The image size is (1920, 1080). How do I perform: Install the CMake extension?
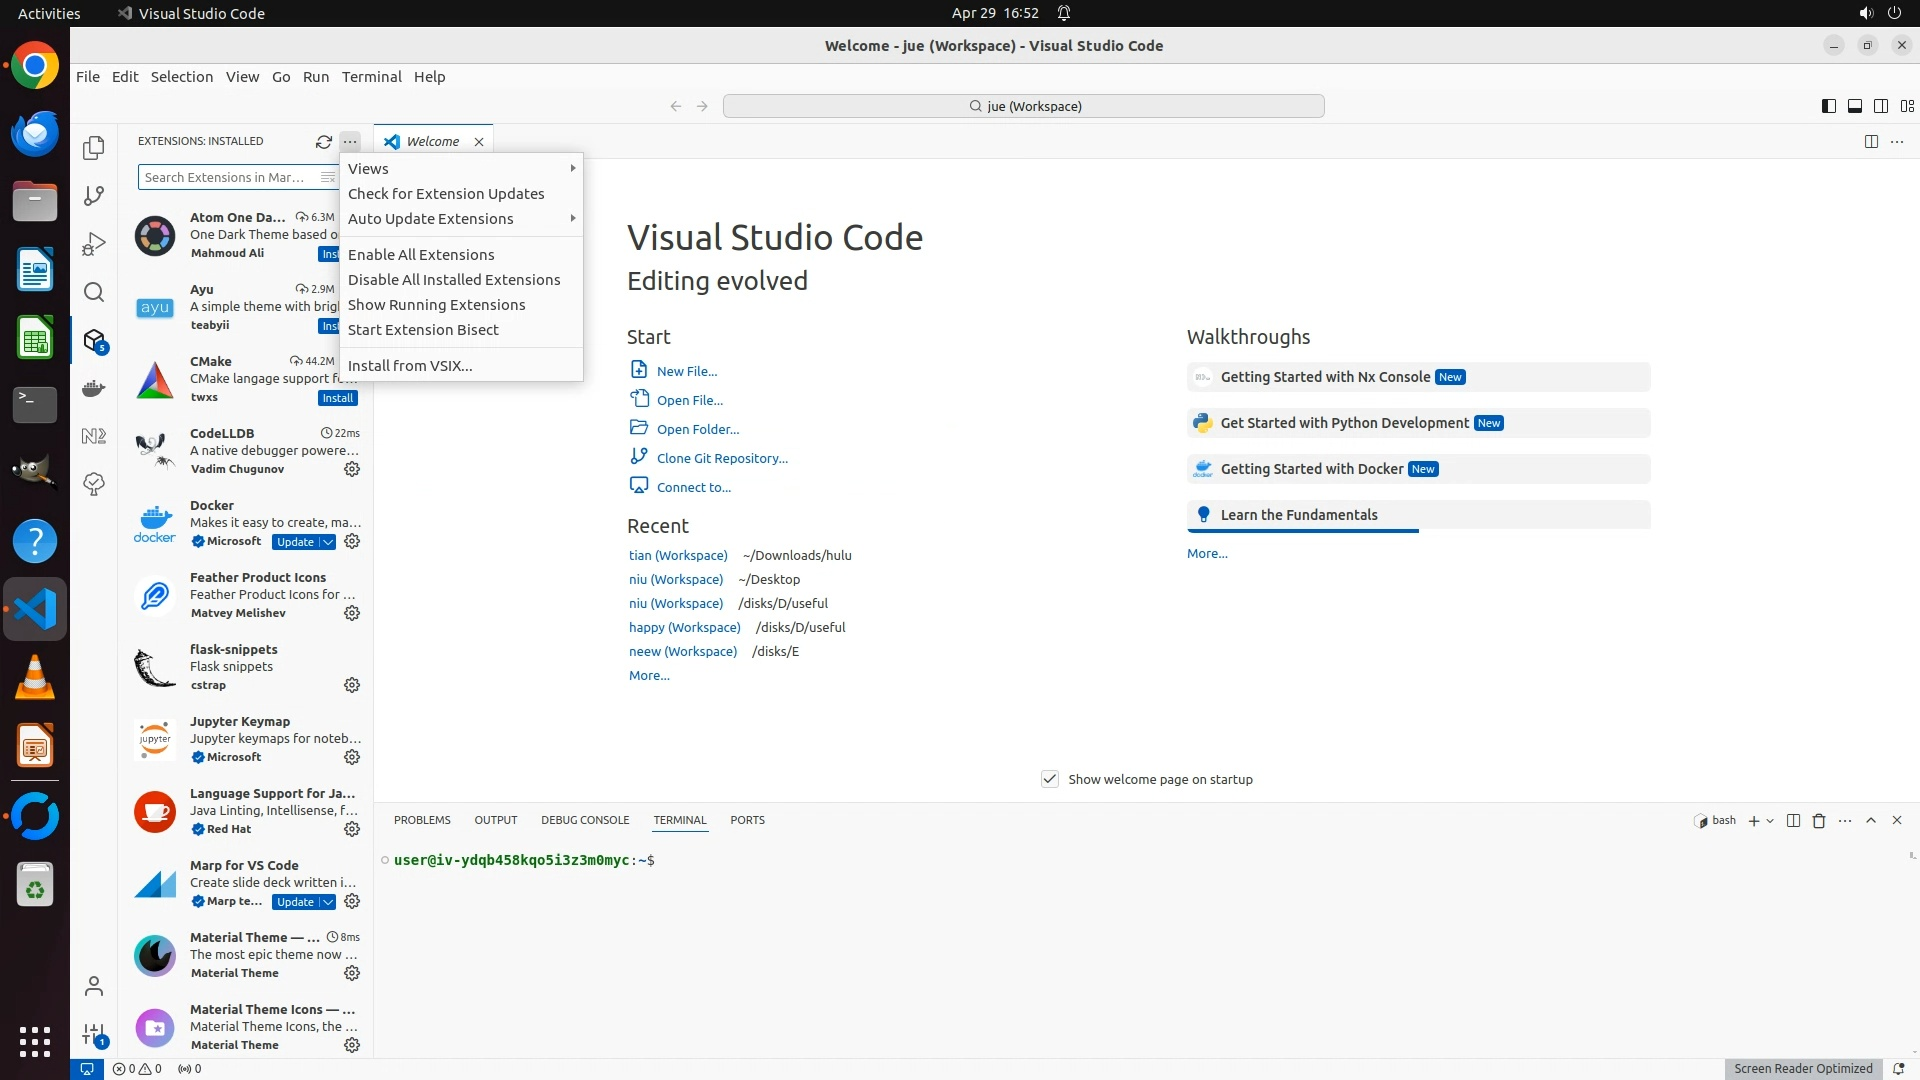click(x=337, y=398)
